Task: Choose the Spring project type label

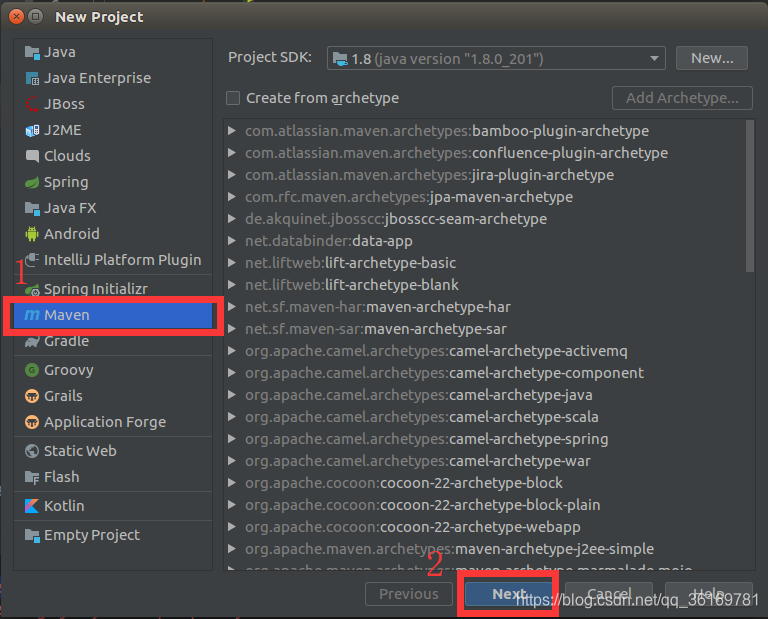Action: tap(66, 182)
